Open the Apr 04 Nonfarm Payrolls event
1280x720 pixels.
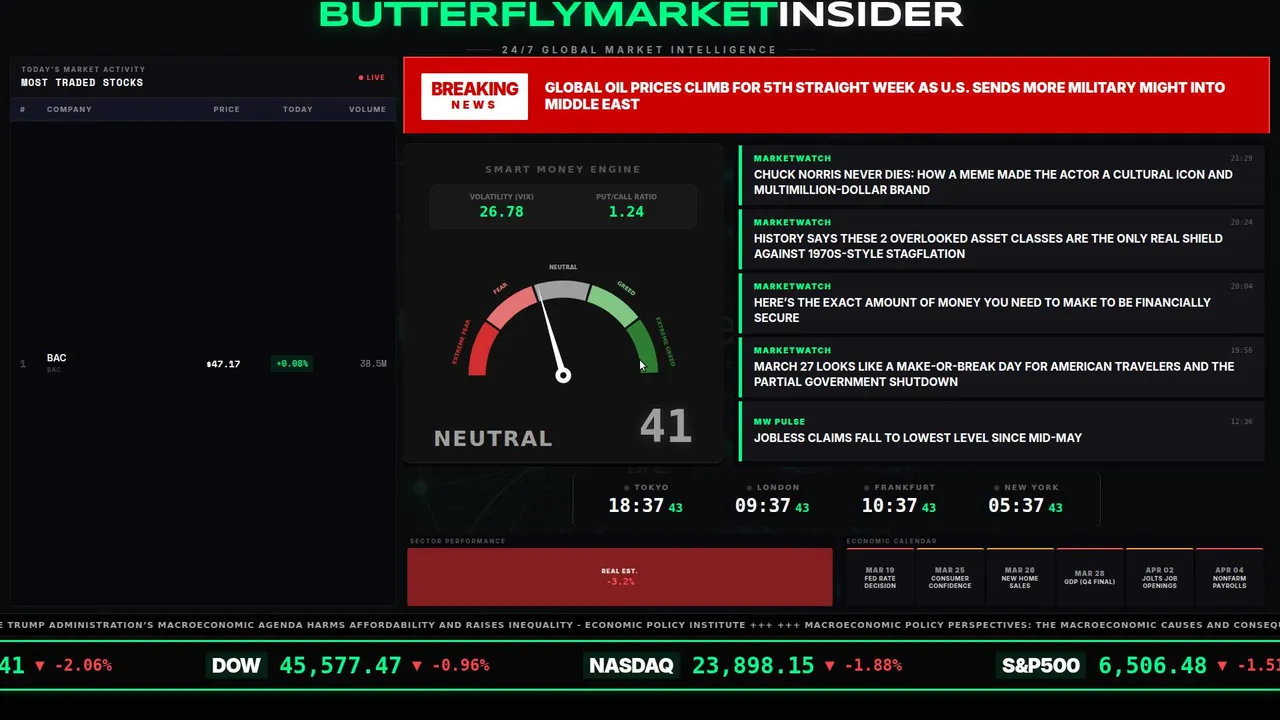click(x=1230, y=577)
